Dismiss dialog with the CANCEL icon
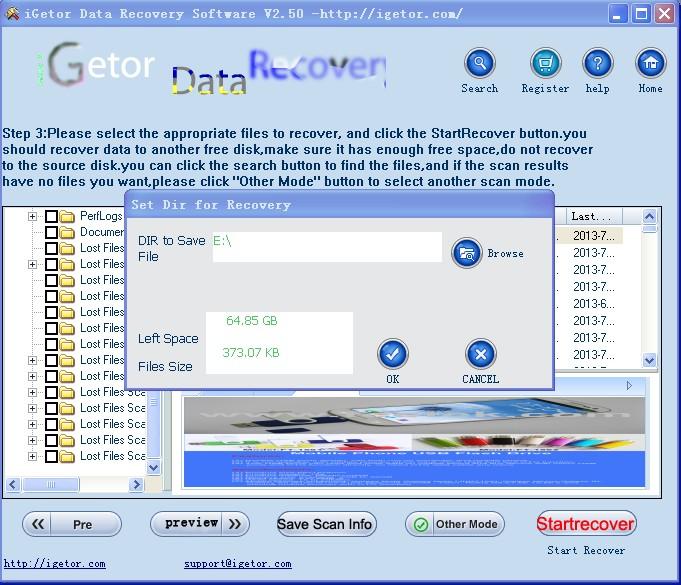Image resolution: width=681 pixels, height=585 pixels. (481, 354)
